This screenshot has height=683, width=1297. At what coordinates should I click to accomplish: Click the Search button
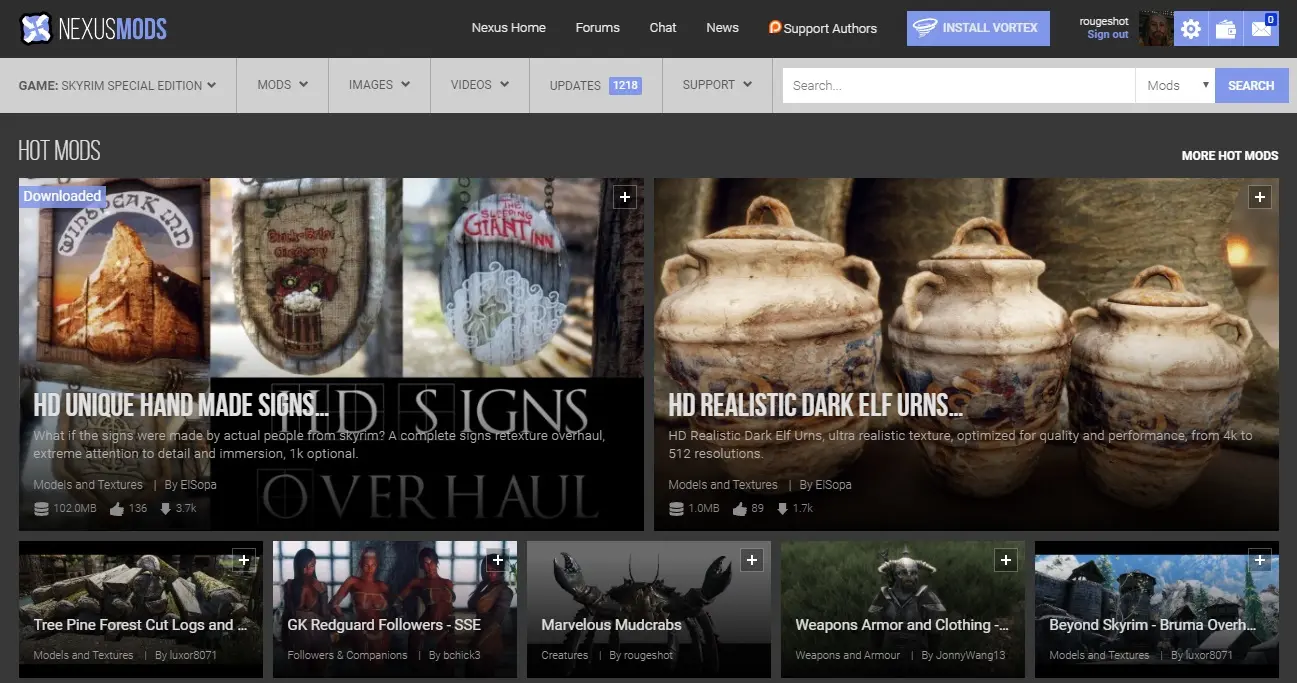pos(1251,85)
